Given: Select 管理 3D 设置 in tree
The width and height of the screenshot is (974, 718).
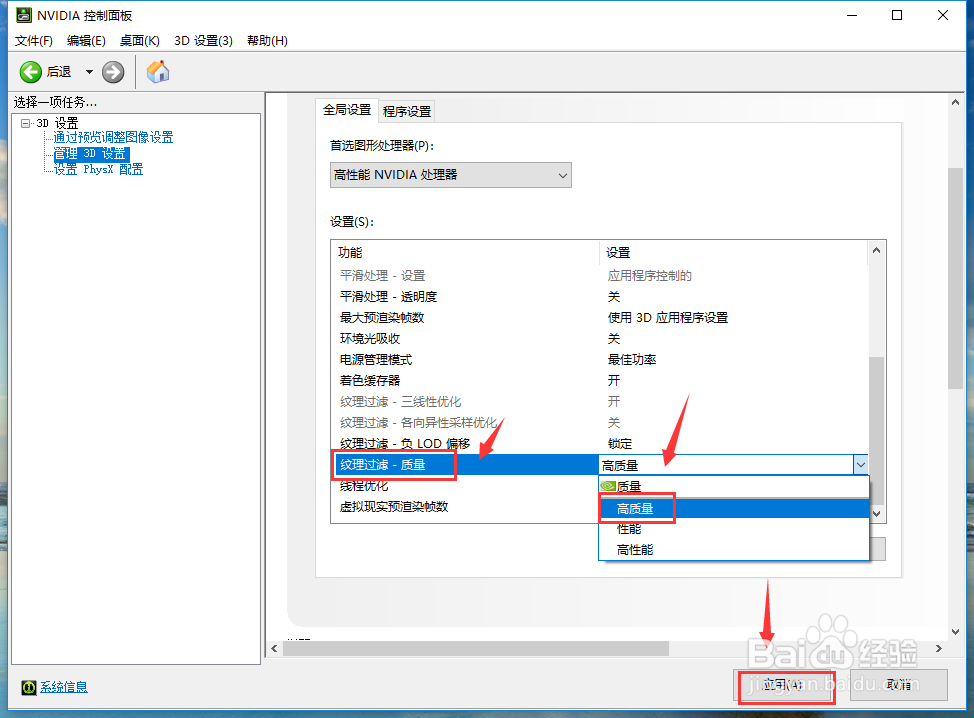Looking at the screenshot, I should pyautogui.click(x=91, y=153).
